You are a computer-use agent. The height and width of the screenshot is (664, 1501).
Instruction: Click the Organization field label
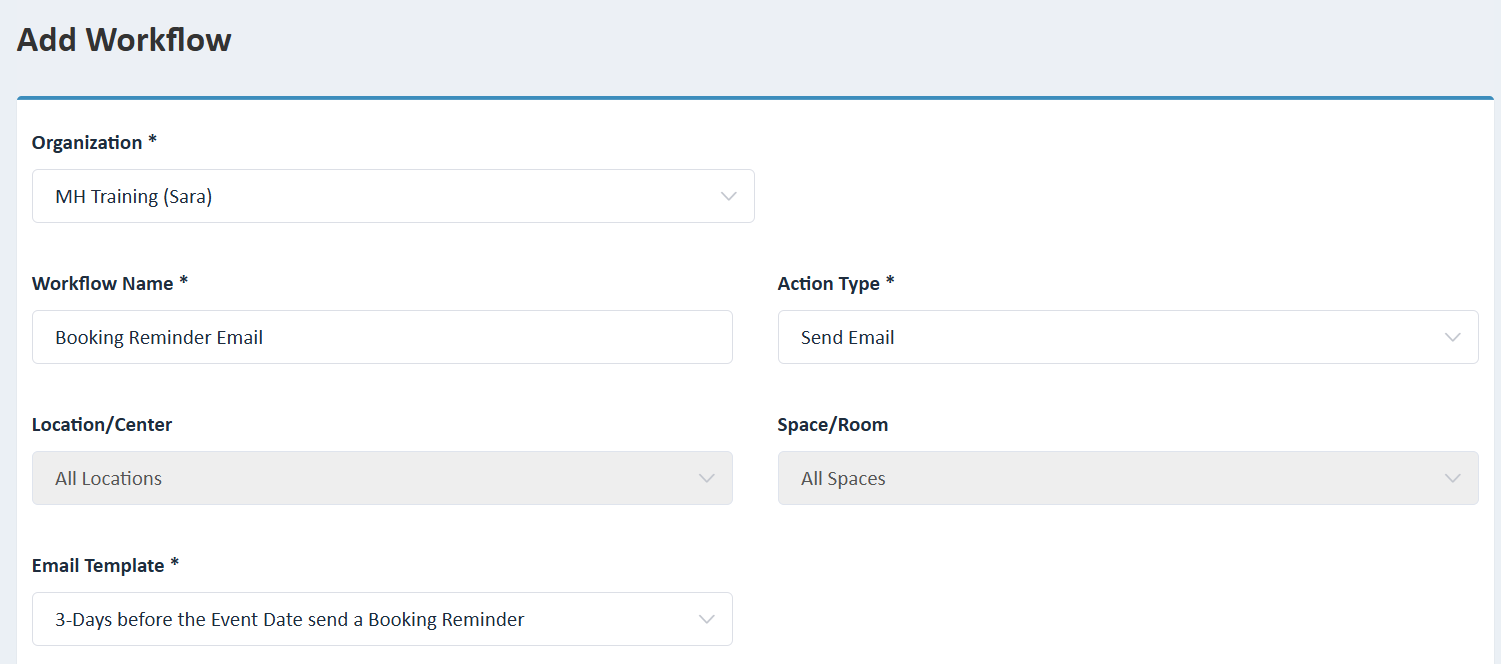[x=94, y=142]
